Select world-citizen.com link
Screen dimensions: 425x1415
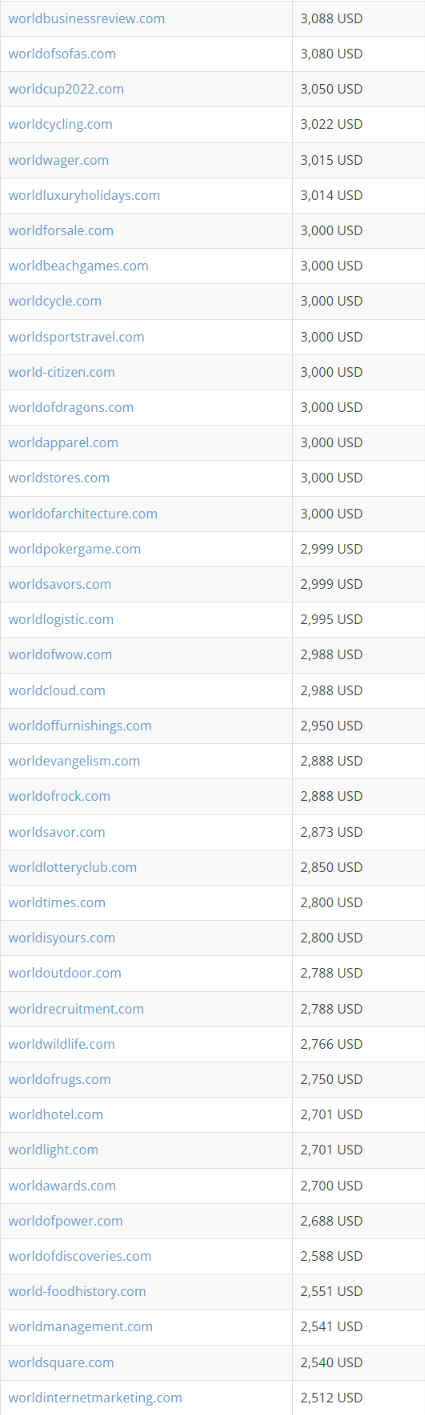click(62, 372)
